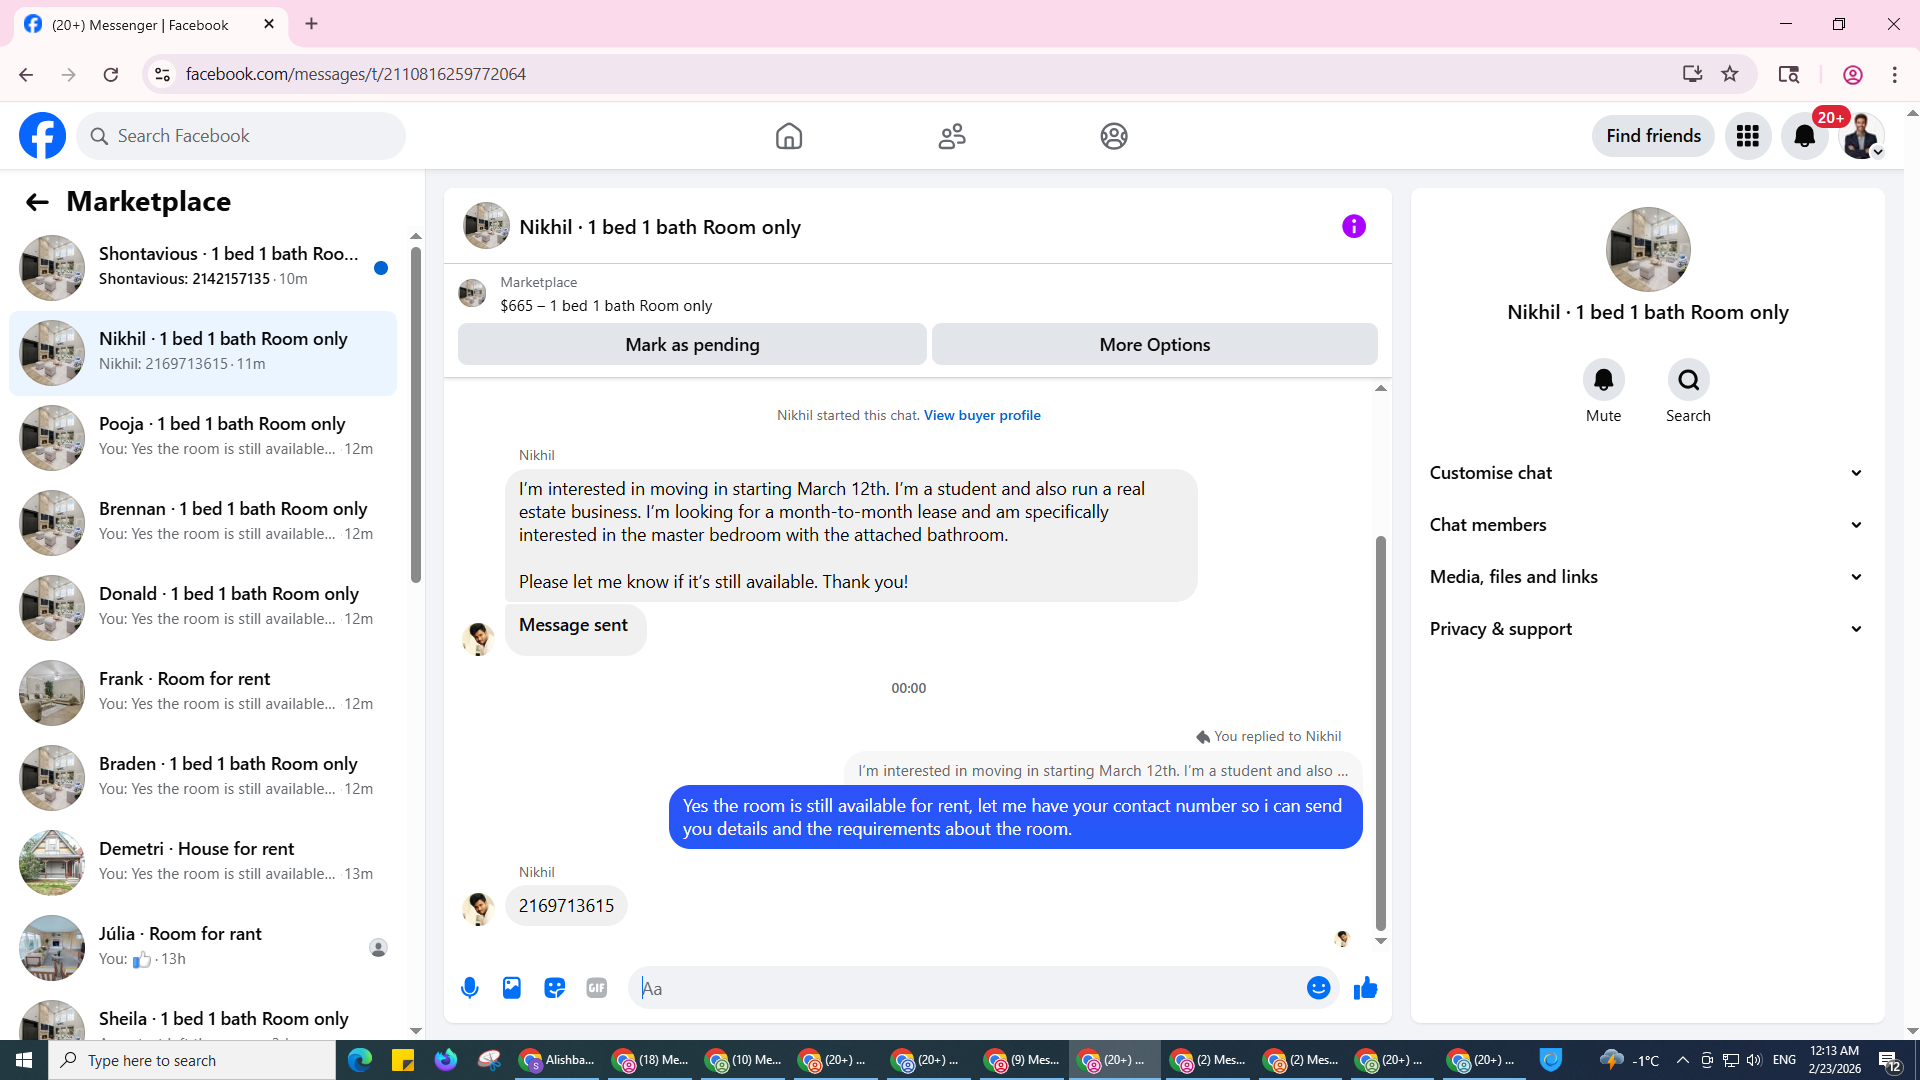The height and width of the screenshot is (1080, 1920).
Task: Click the conversation list scrollbar
Action: 416,415
